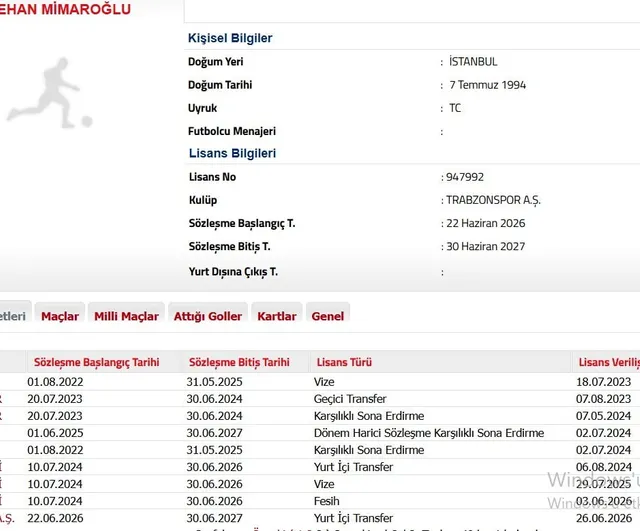The width and height of the screenshot is (640, 531).
Task: Click the Sözleşme Bitiş Tarihi column header
Action: [x=239, y=362]
